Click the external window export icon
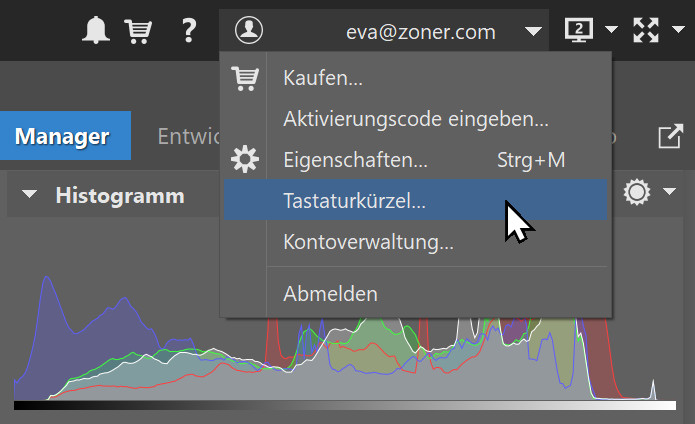Image resolution: width=695 pixels, height=424 pixels. 668,138
